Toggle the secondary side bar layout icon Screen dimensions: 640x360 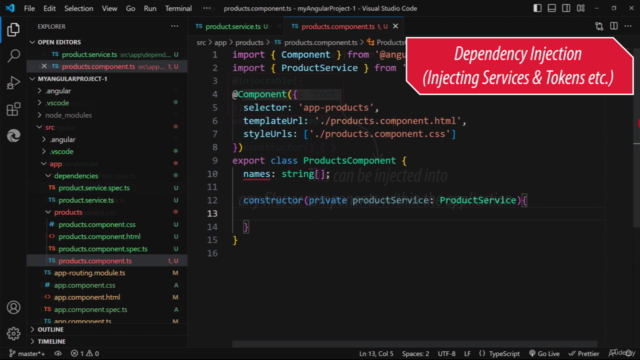pos(566,8)
